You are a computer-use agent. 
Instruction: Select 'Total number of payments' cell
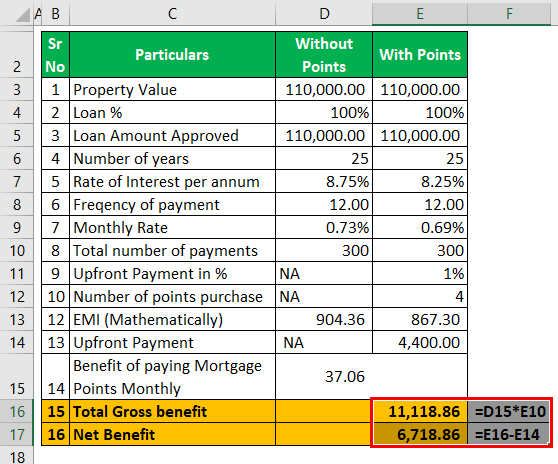click(173, 251)
